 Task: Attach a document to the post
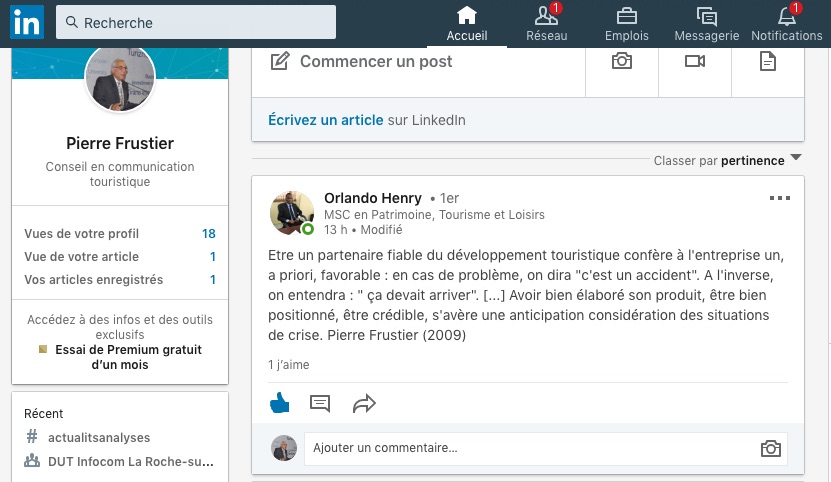click(x=768, y=61)
